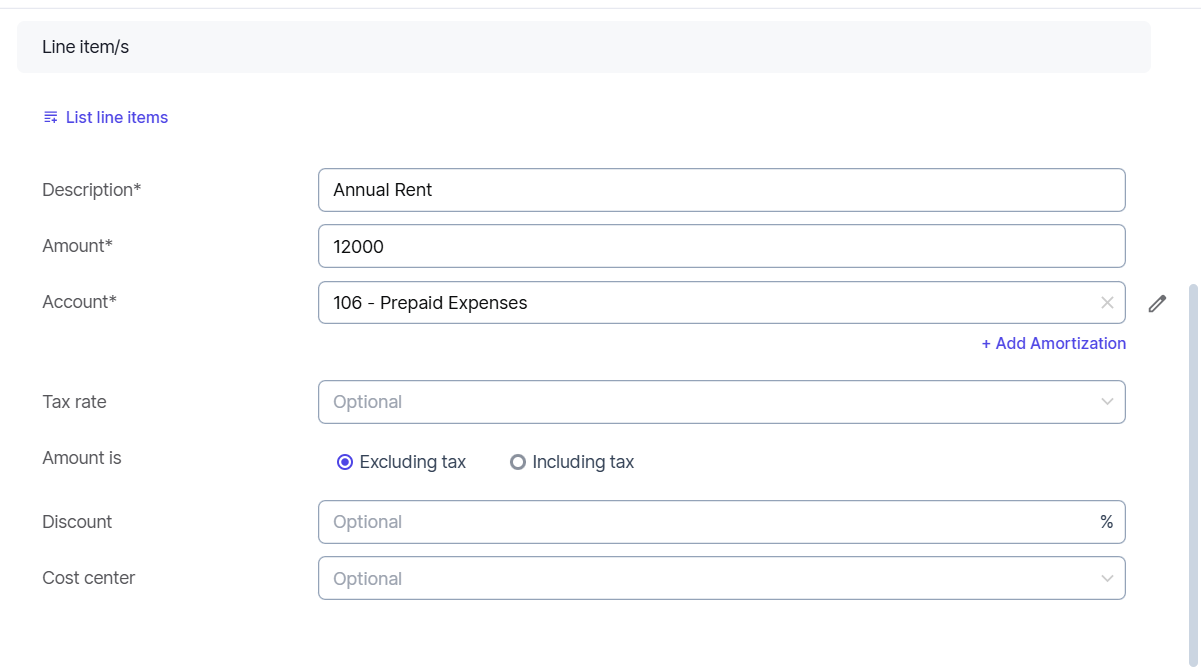Click into the Discount input field
1201x668 pixels.
[700, 522]
